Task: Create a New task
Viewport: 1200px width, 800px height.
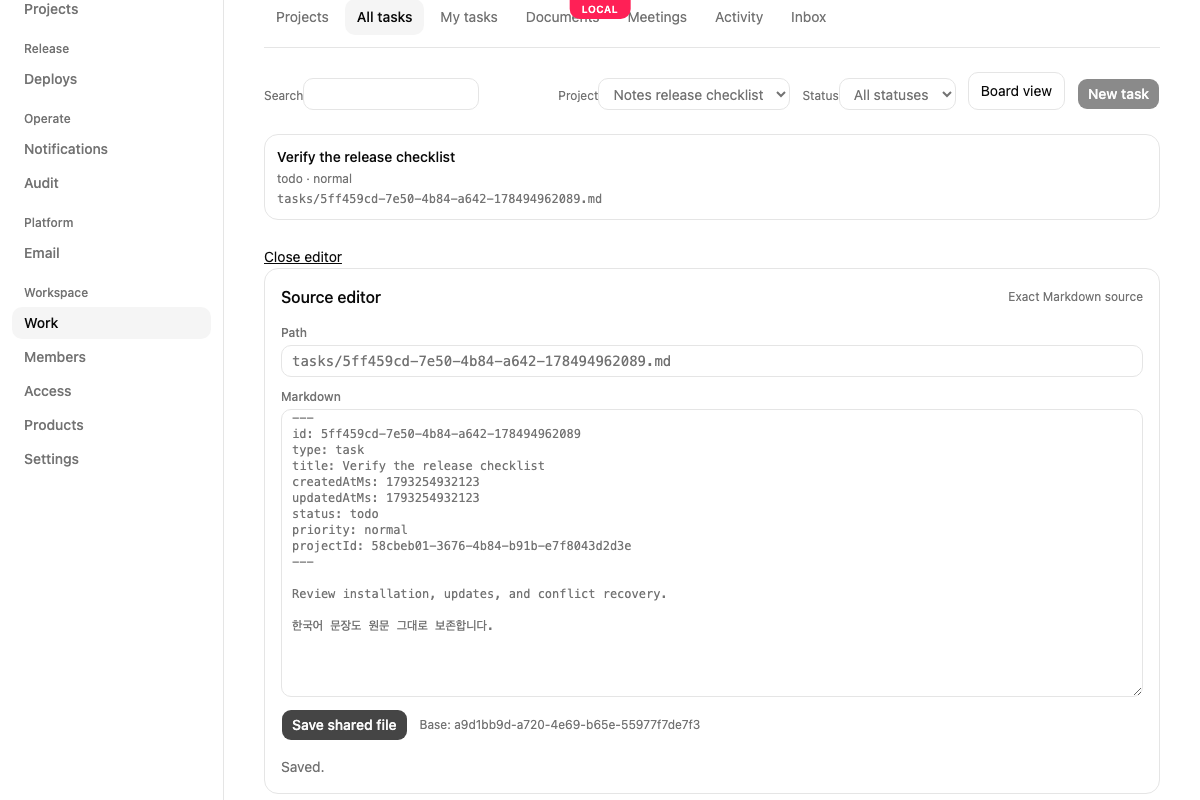Action: (1118, 94)
